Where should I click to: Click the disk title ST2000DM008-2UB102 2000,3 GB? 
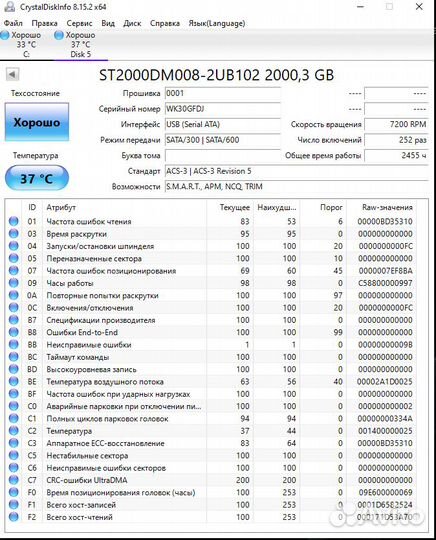click(217, 75)
